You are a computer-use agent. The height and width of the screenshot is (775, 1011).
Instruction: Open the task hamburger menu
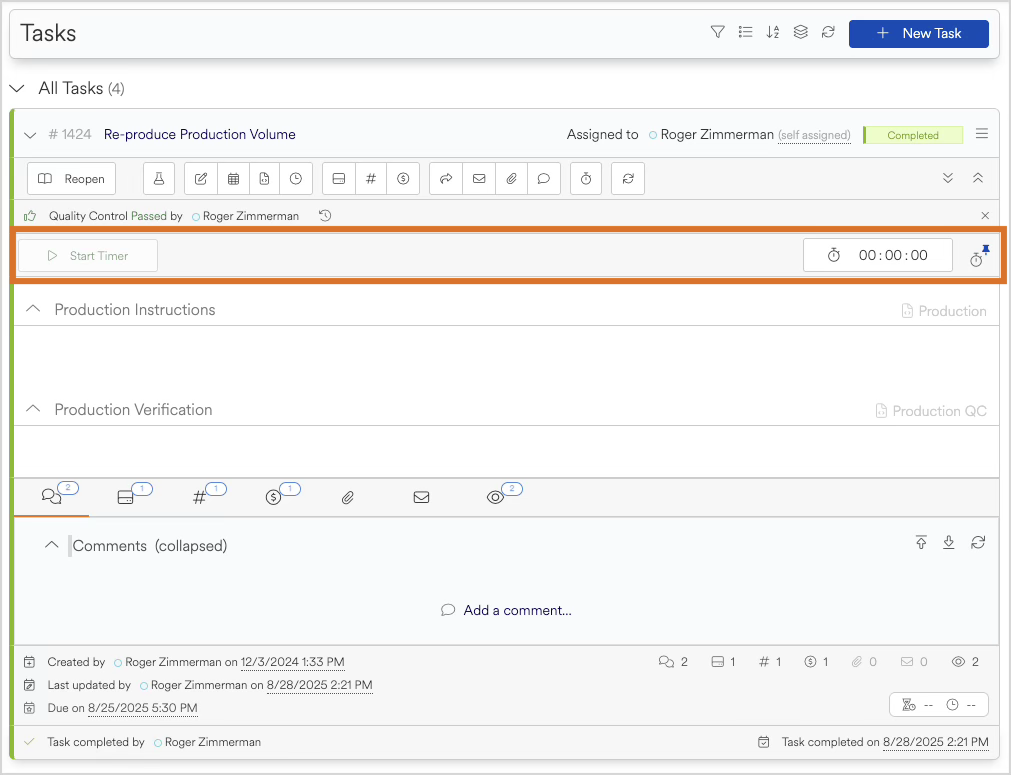tap(981, 133)
